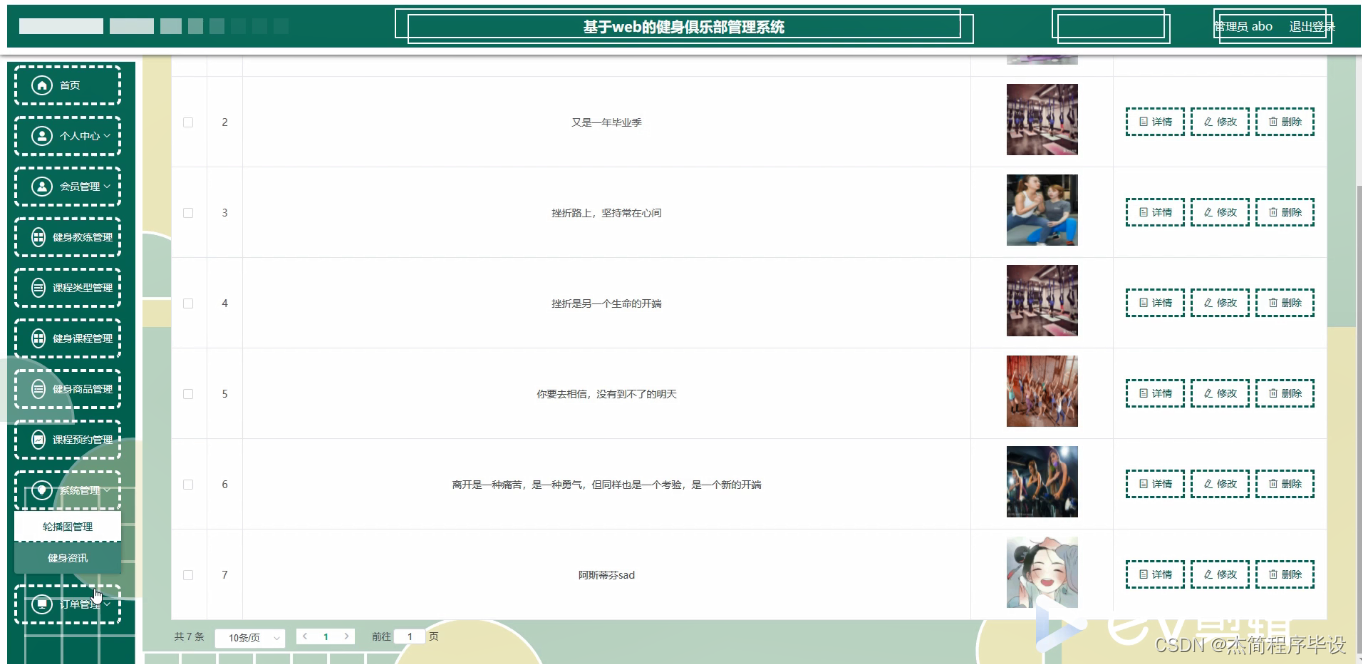Image resolution: width=1362 pixels, height=664 pixels.
Task: Click the 课程类型管理 course type icon
Action: [x=40, y=287]
